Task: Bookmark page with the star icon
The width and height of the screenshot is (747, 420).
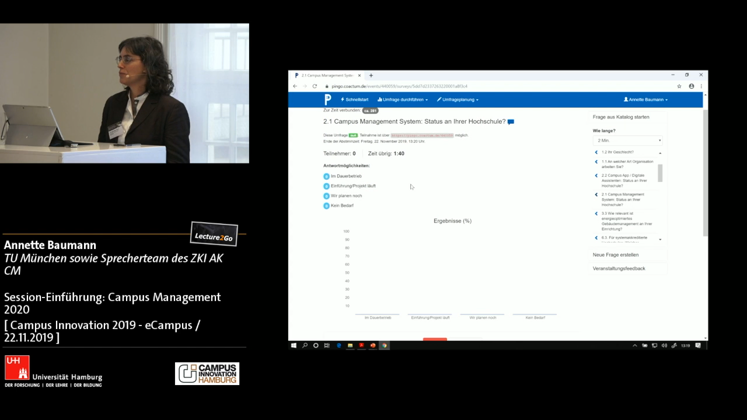Action: pyautogui.click(x=679, y=87)
